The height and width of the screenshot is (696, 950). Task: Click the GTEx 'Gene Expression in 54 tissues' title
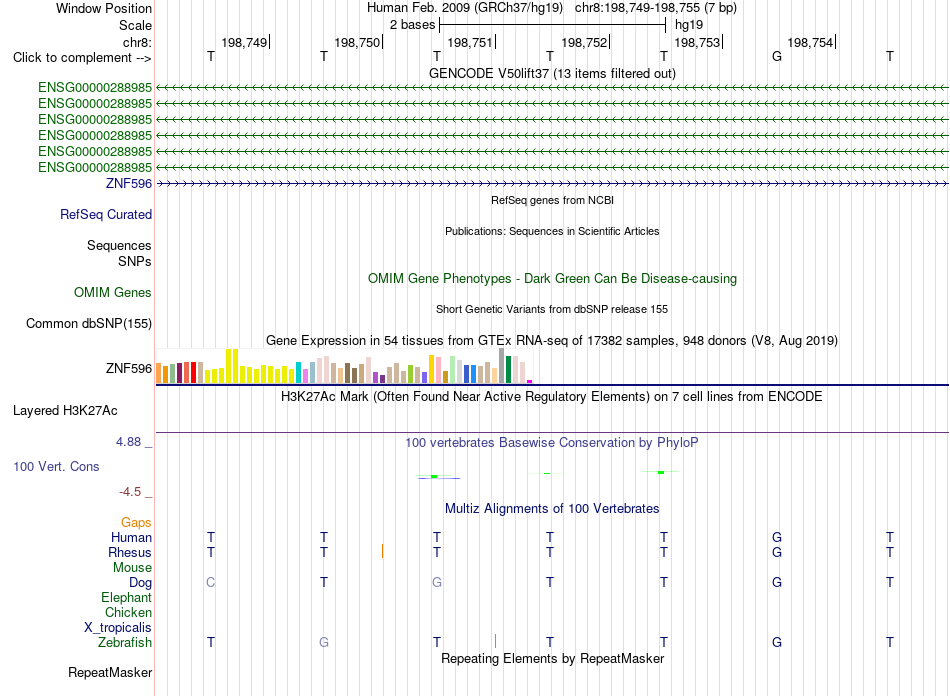[x=552, y=340]
